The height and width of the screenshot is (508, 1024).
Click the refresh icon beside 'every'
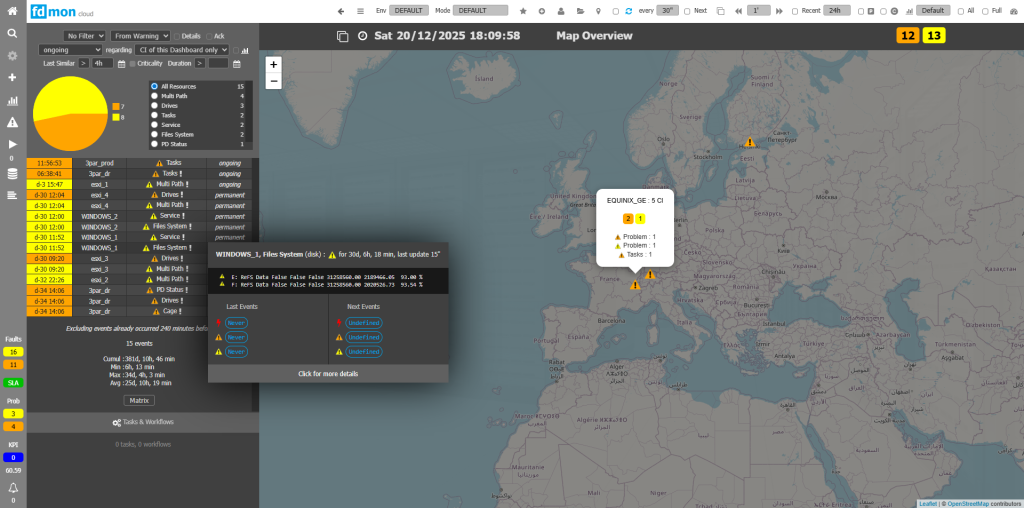[628, 10]
